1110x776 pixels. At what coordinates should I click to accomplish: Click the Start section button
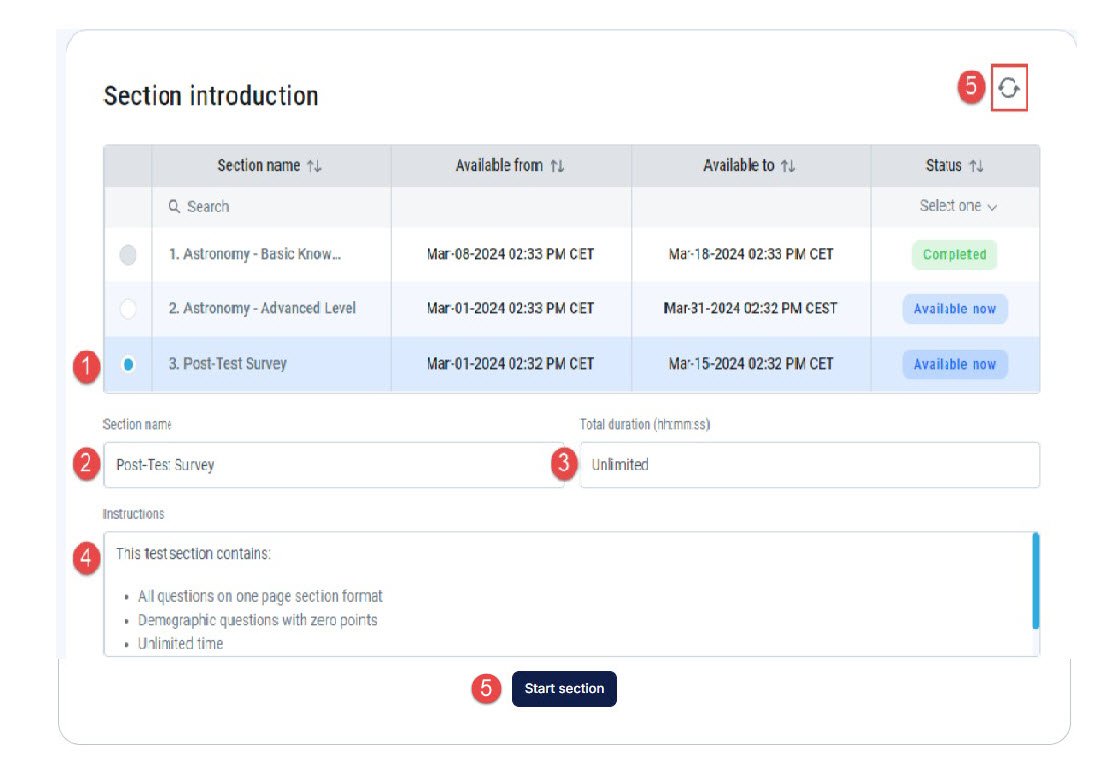click(564, 689)
